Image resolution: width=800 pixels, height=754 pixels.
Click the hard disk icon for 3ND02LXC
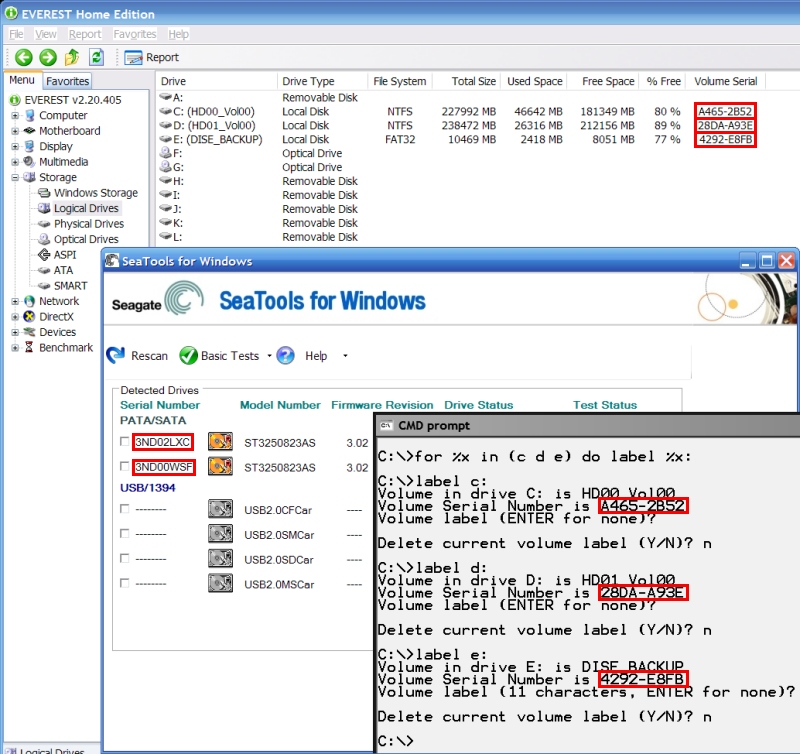click(x=220, y=441)
